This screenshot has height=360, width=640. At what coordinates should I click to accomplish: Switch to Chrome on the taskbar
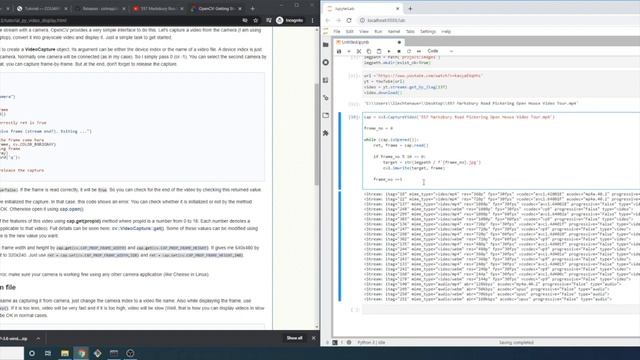[81, 353]
